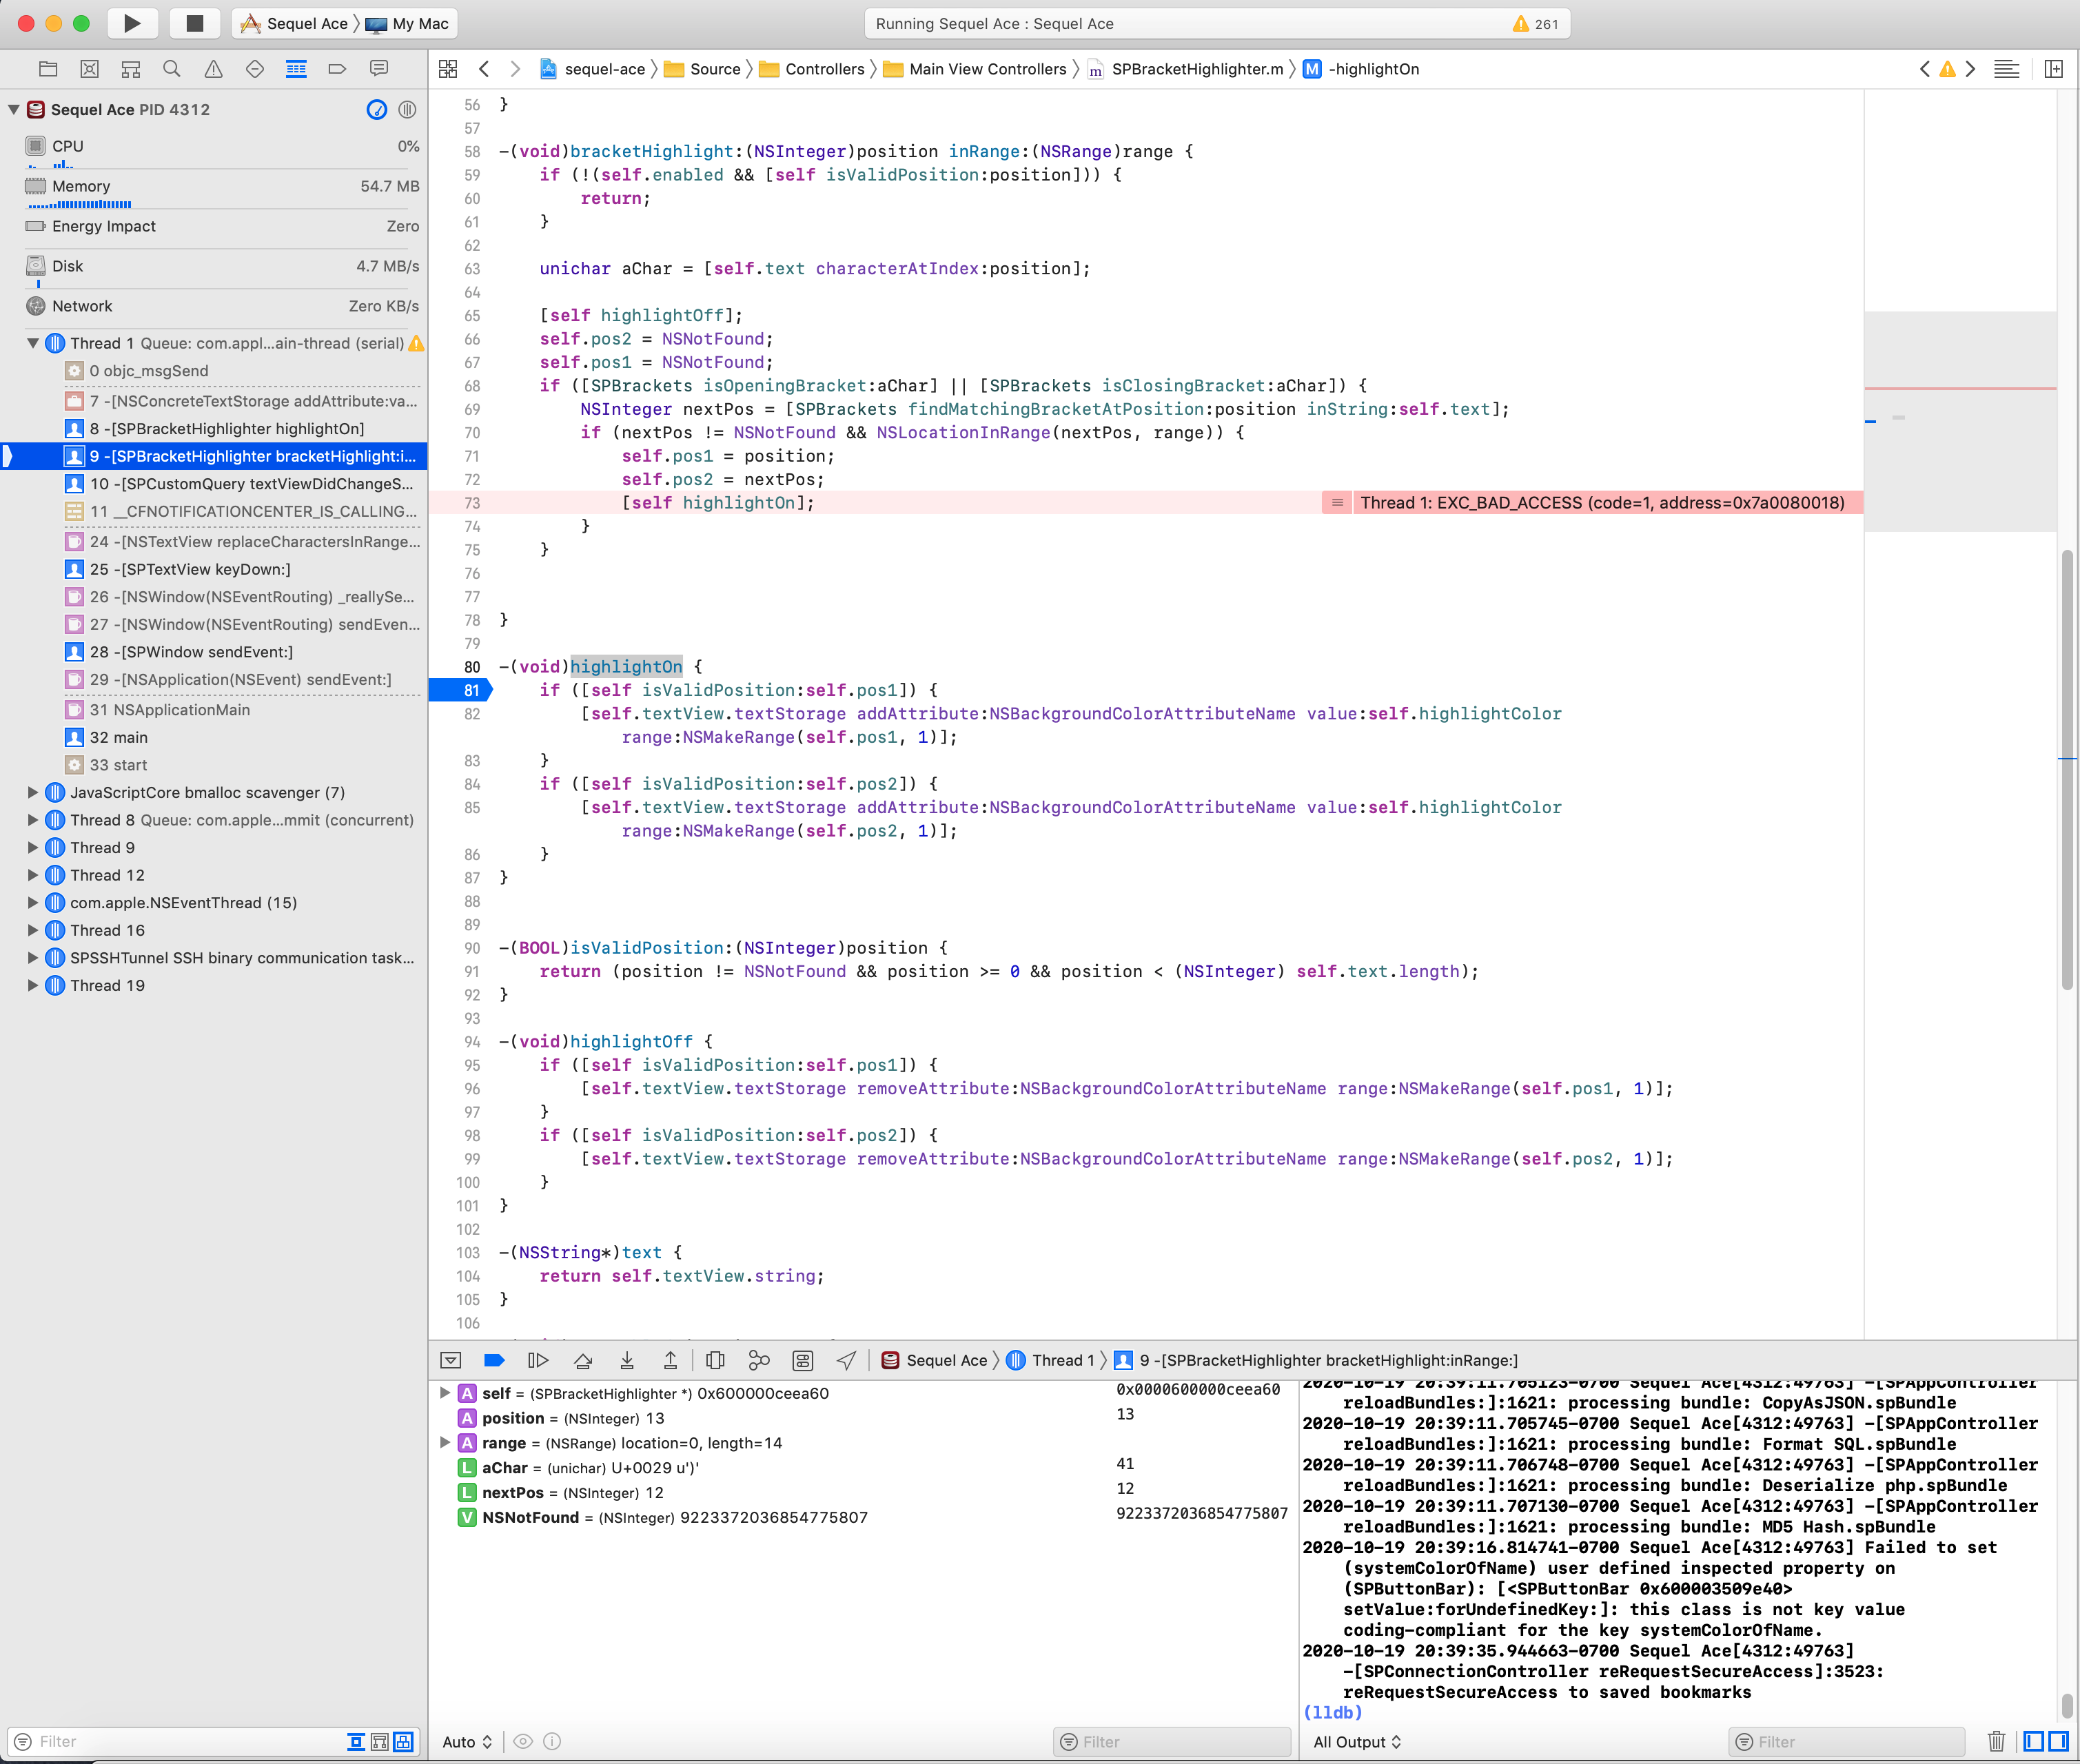Toggle the variables view pane
The width and height of the screenshot is (2080, 1764).
[2033, 1741]
